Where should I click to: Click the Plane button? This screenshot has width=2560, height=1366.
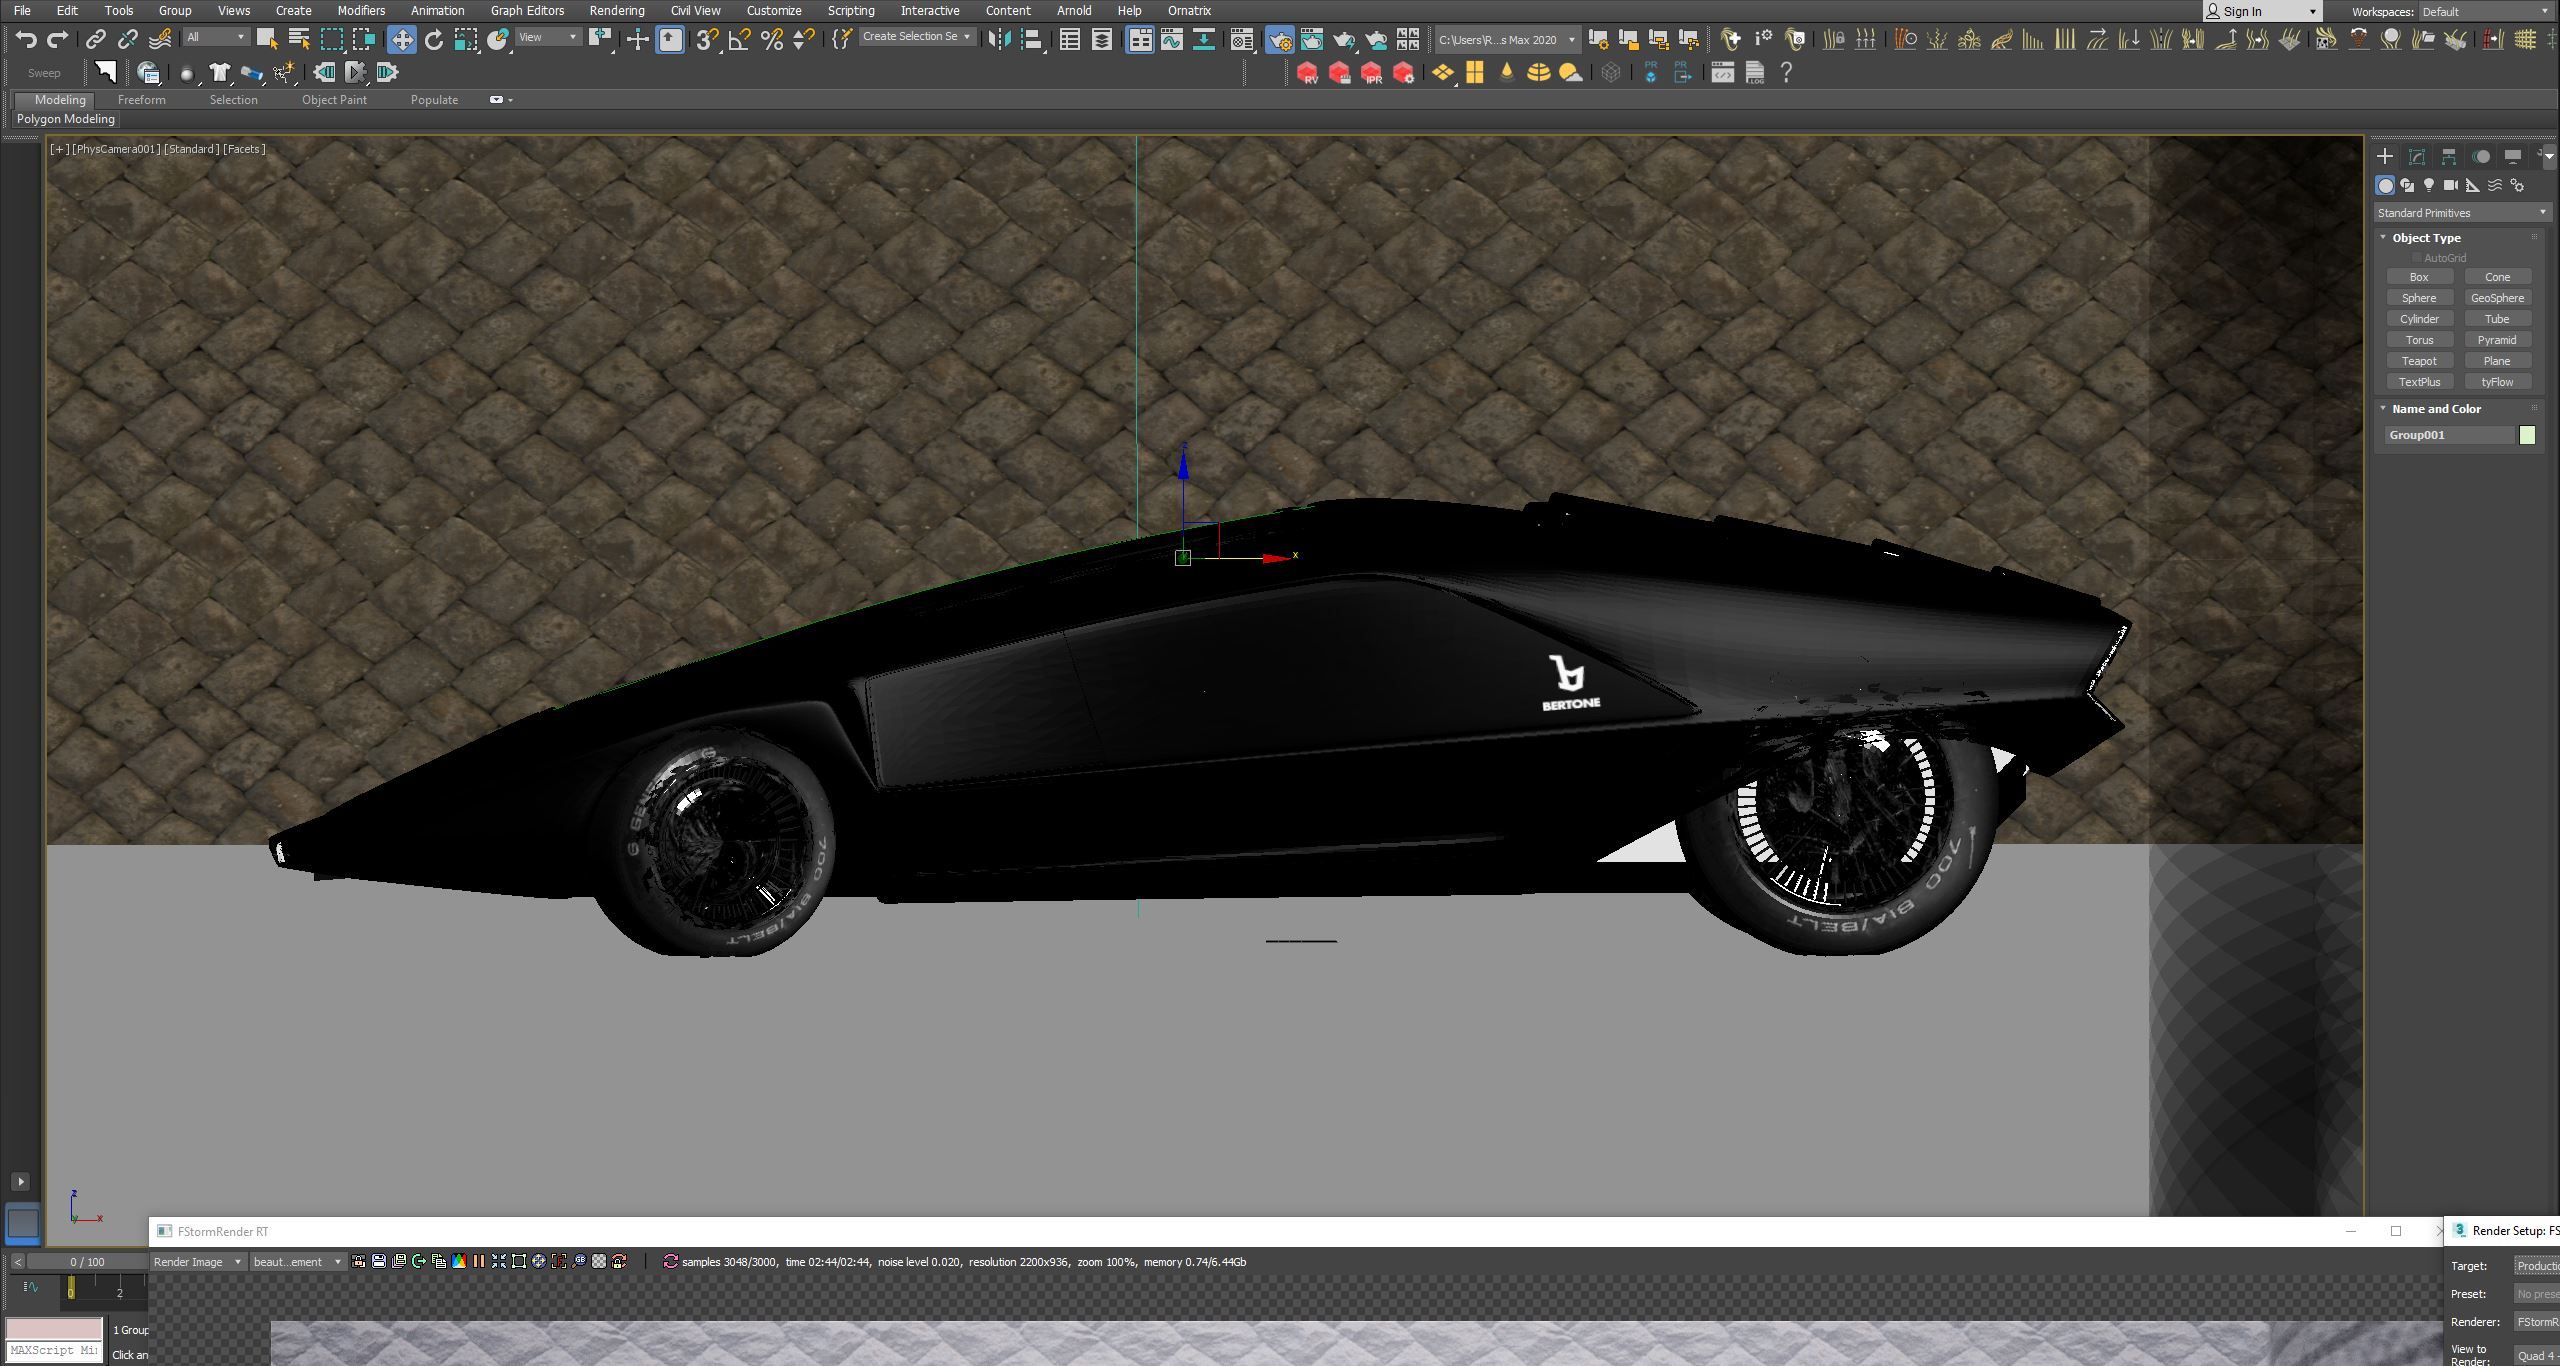[x=2497, y=361]
